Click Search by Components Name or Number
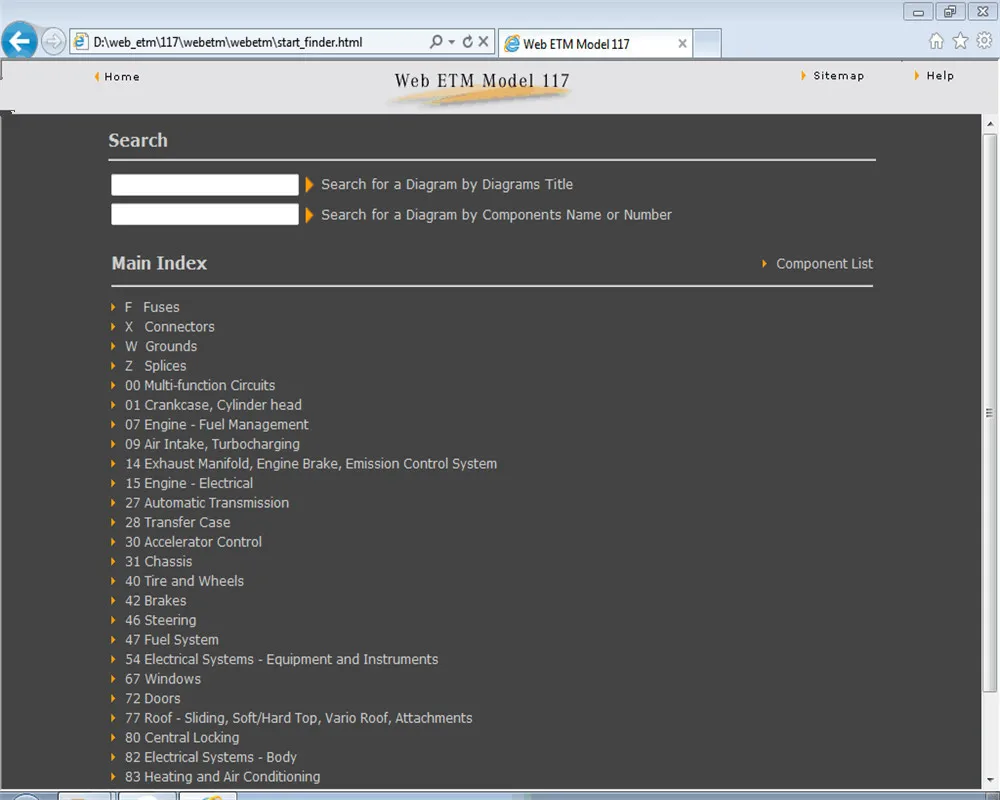The height and width of the screenshot is (800, 1000). (496, 215)
